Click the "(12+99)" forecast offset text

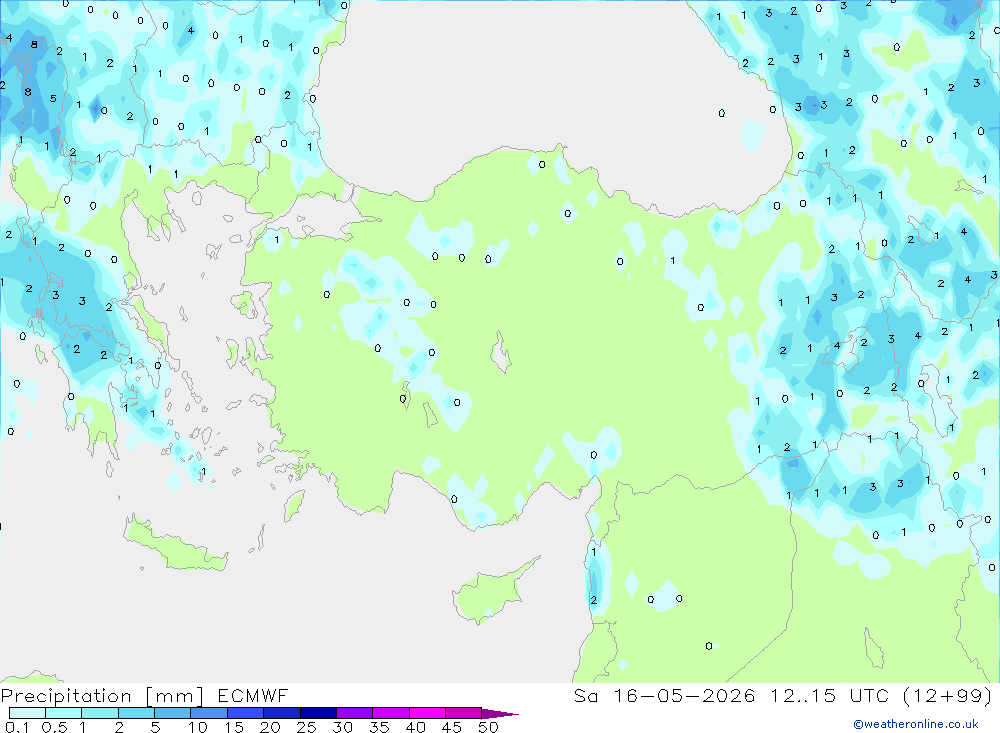[x=948, y=695]
